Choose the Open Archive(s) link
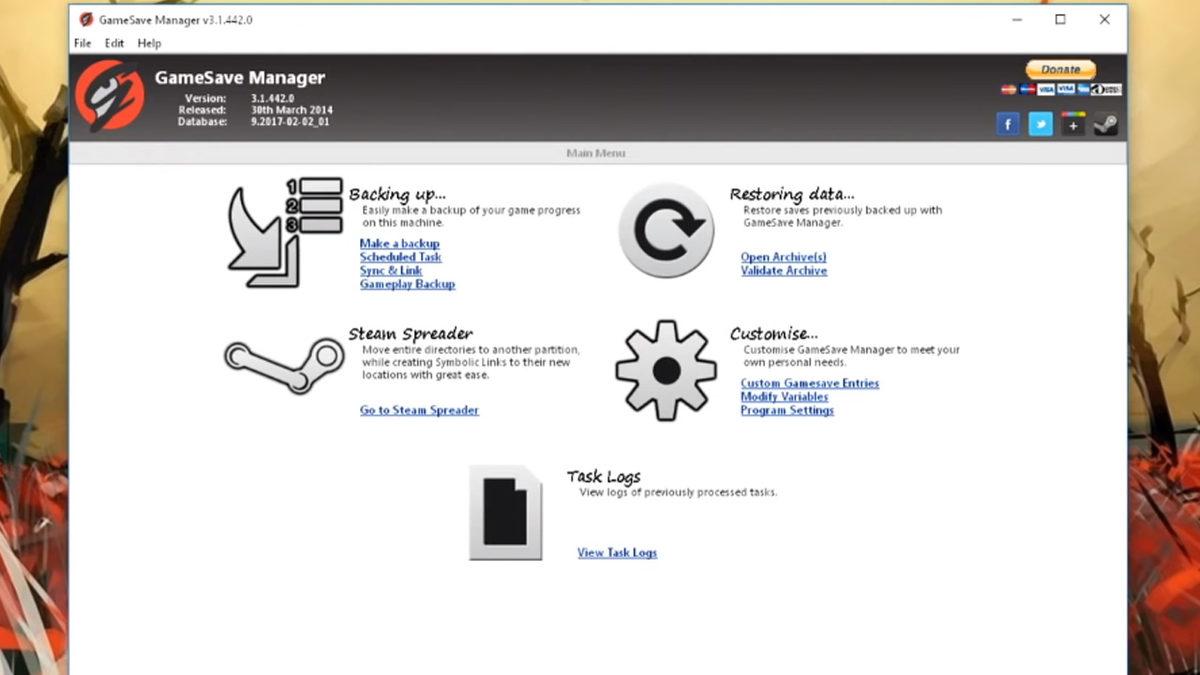This screenshot has height=675, width=1200. pyautogui.click(x=783, y=257)
